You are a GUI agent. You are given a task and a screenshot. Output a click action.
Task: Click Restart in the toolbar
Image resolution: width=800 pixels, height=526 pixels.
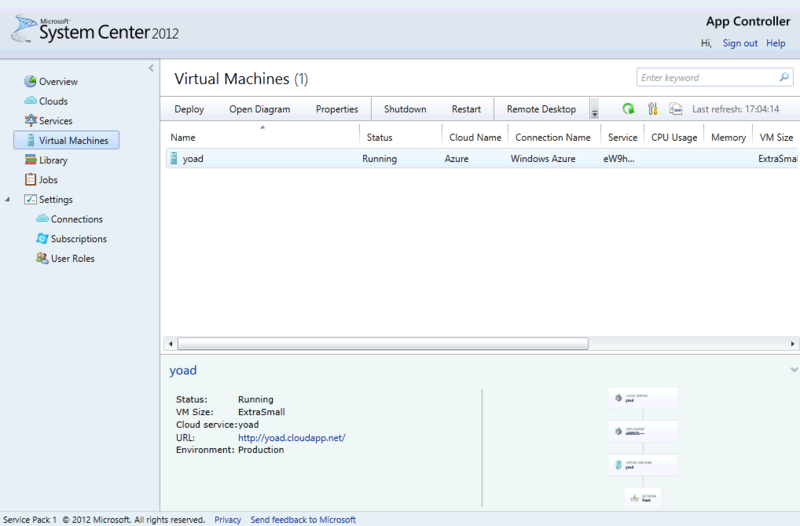pos(466,109)
